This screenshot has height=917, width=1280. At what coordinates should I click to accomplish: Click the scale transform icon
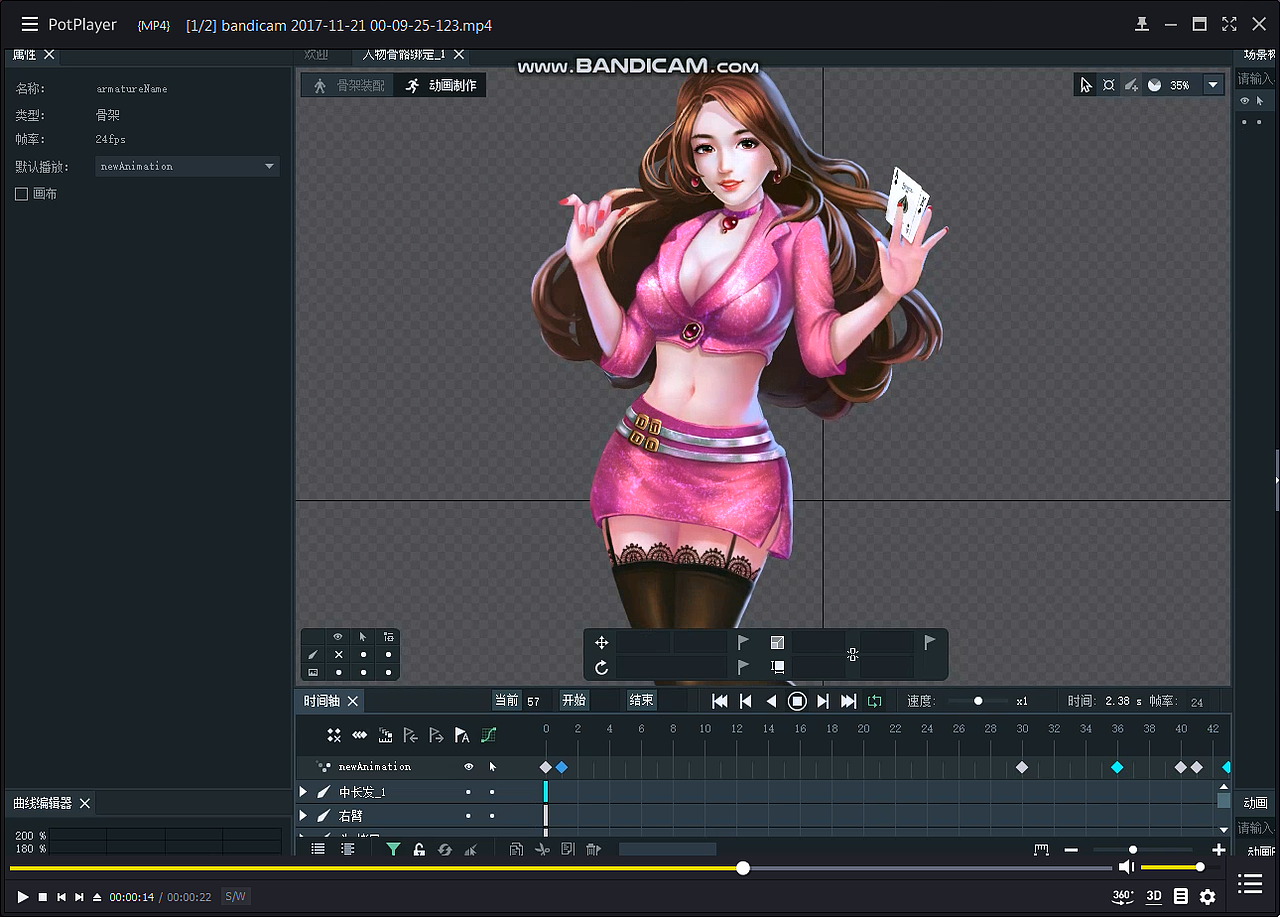tap(777, 643)
